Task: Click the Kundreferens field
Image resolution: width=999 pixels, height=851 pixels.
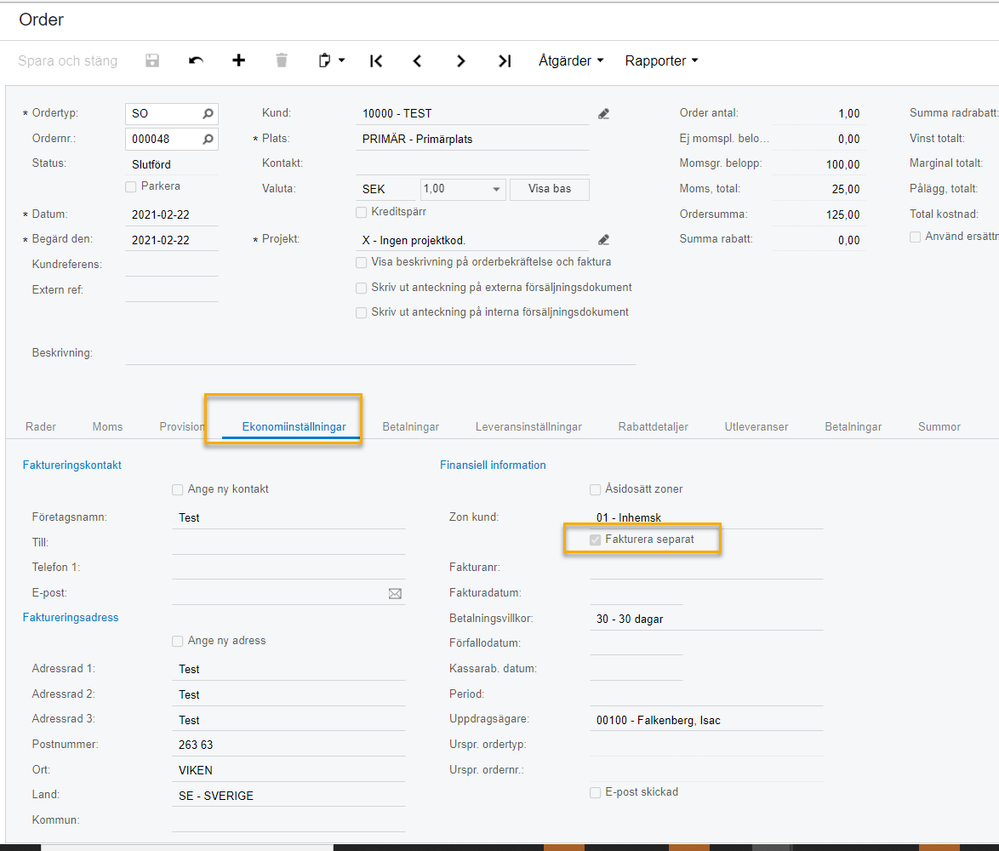Action: (x=171, y=265)
